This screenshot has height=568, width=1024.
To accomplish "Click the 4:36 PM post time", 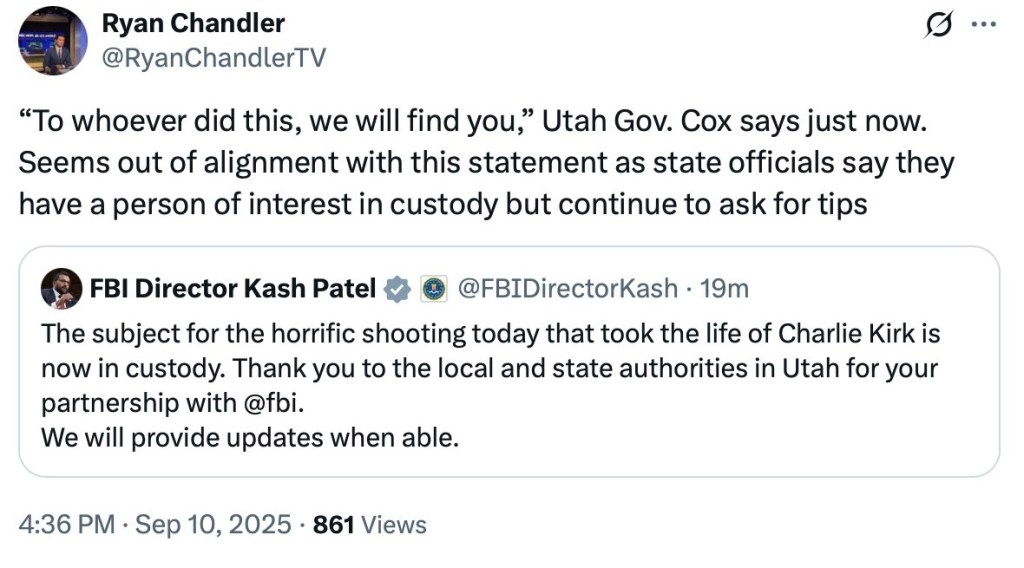I will [x=66, y=524].
